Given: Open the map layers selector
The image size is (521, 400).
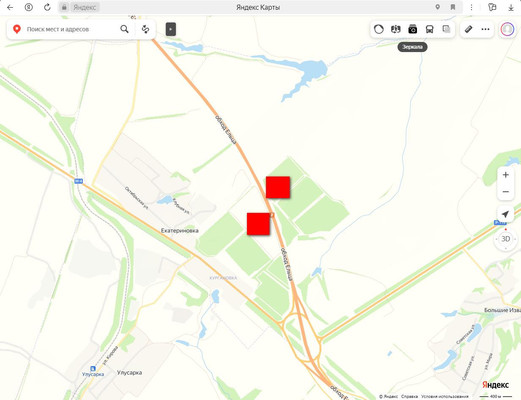Looking at the screenshot, I should tap(446, 29).
